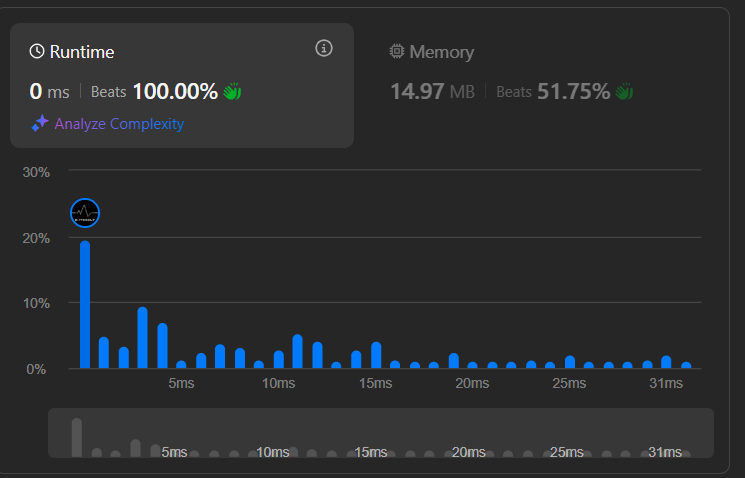This screenshot has height=478, width=745.
Task: Click the chart bar above the 15ms label
Action: (376, 355)
